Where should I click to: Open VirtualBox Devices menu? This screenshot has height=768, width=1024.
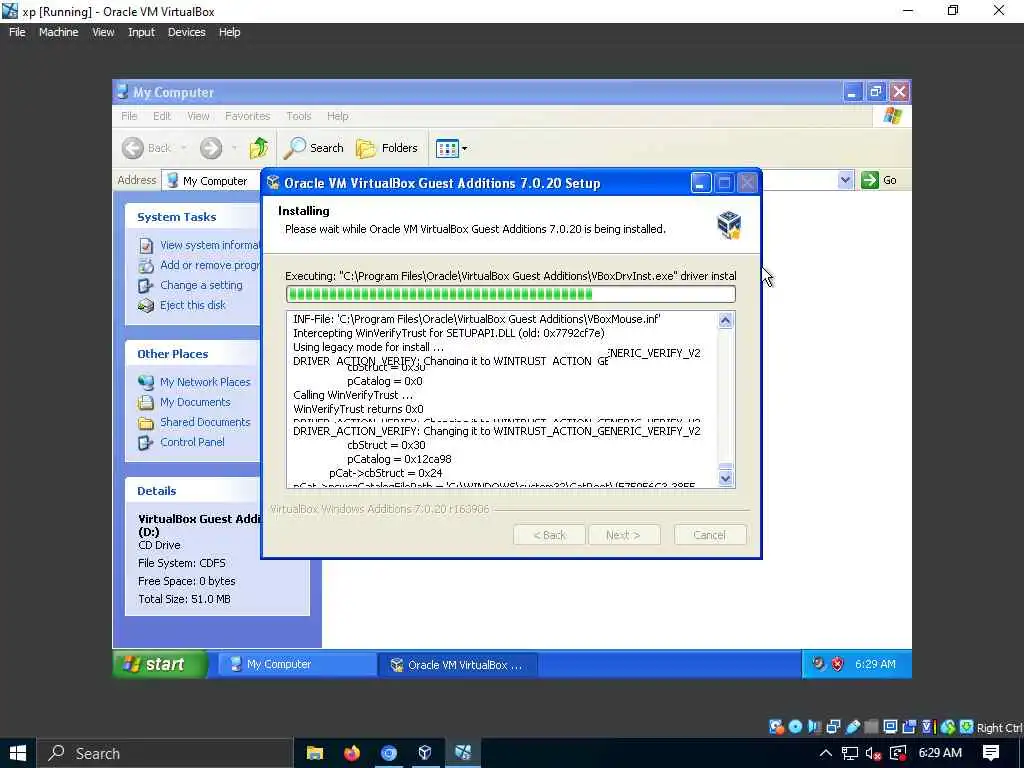[x=186, y=32]
